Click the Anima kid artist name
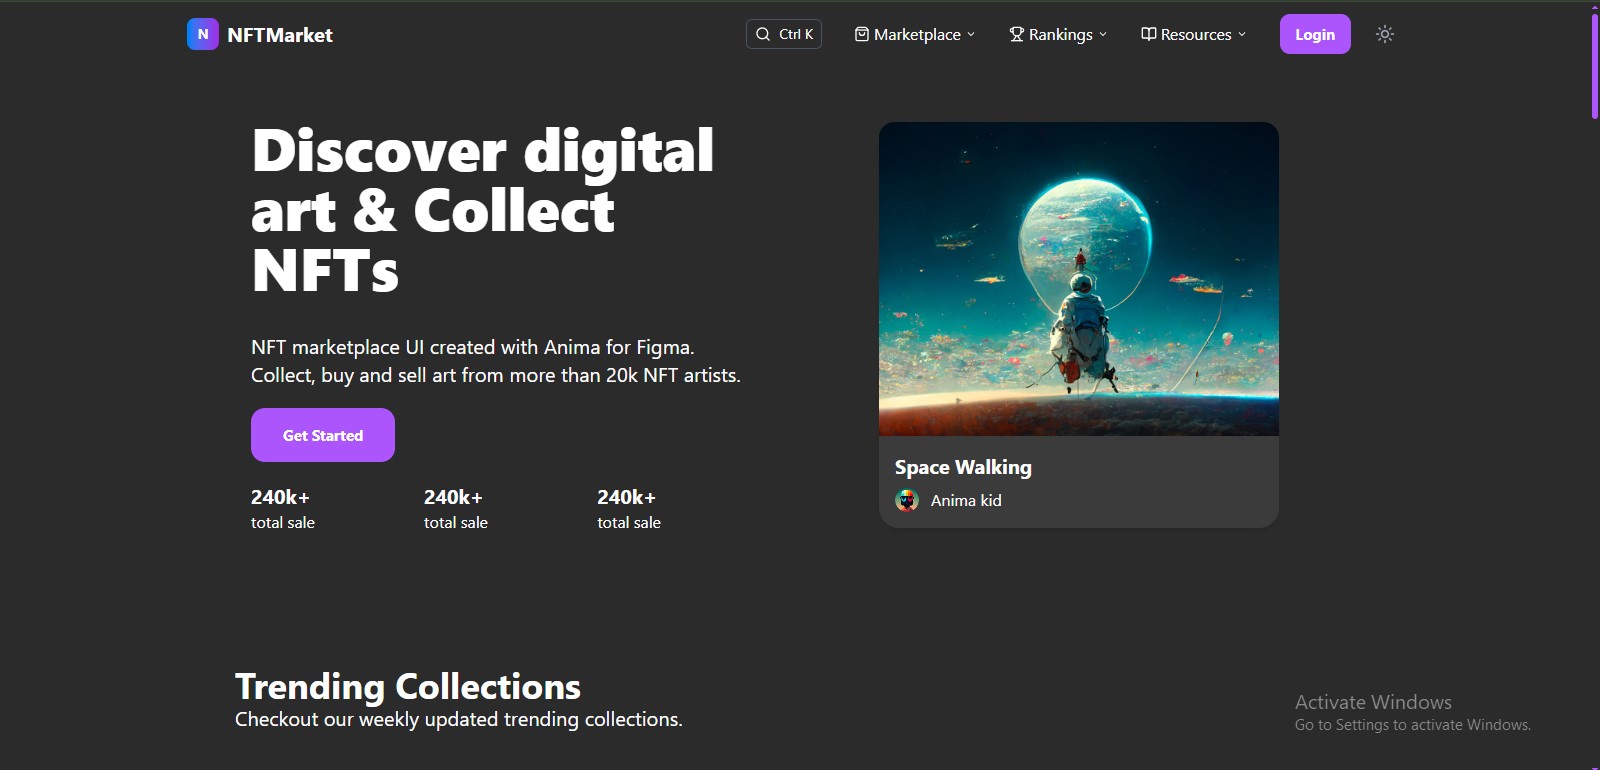1600x770 pixels. point(966,500)
